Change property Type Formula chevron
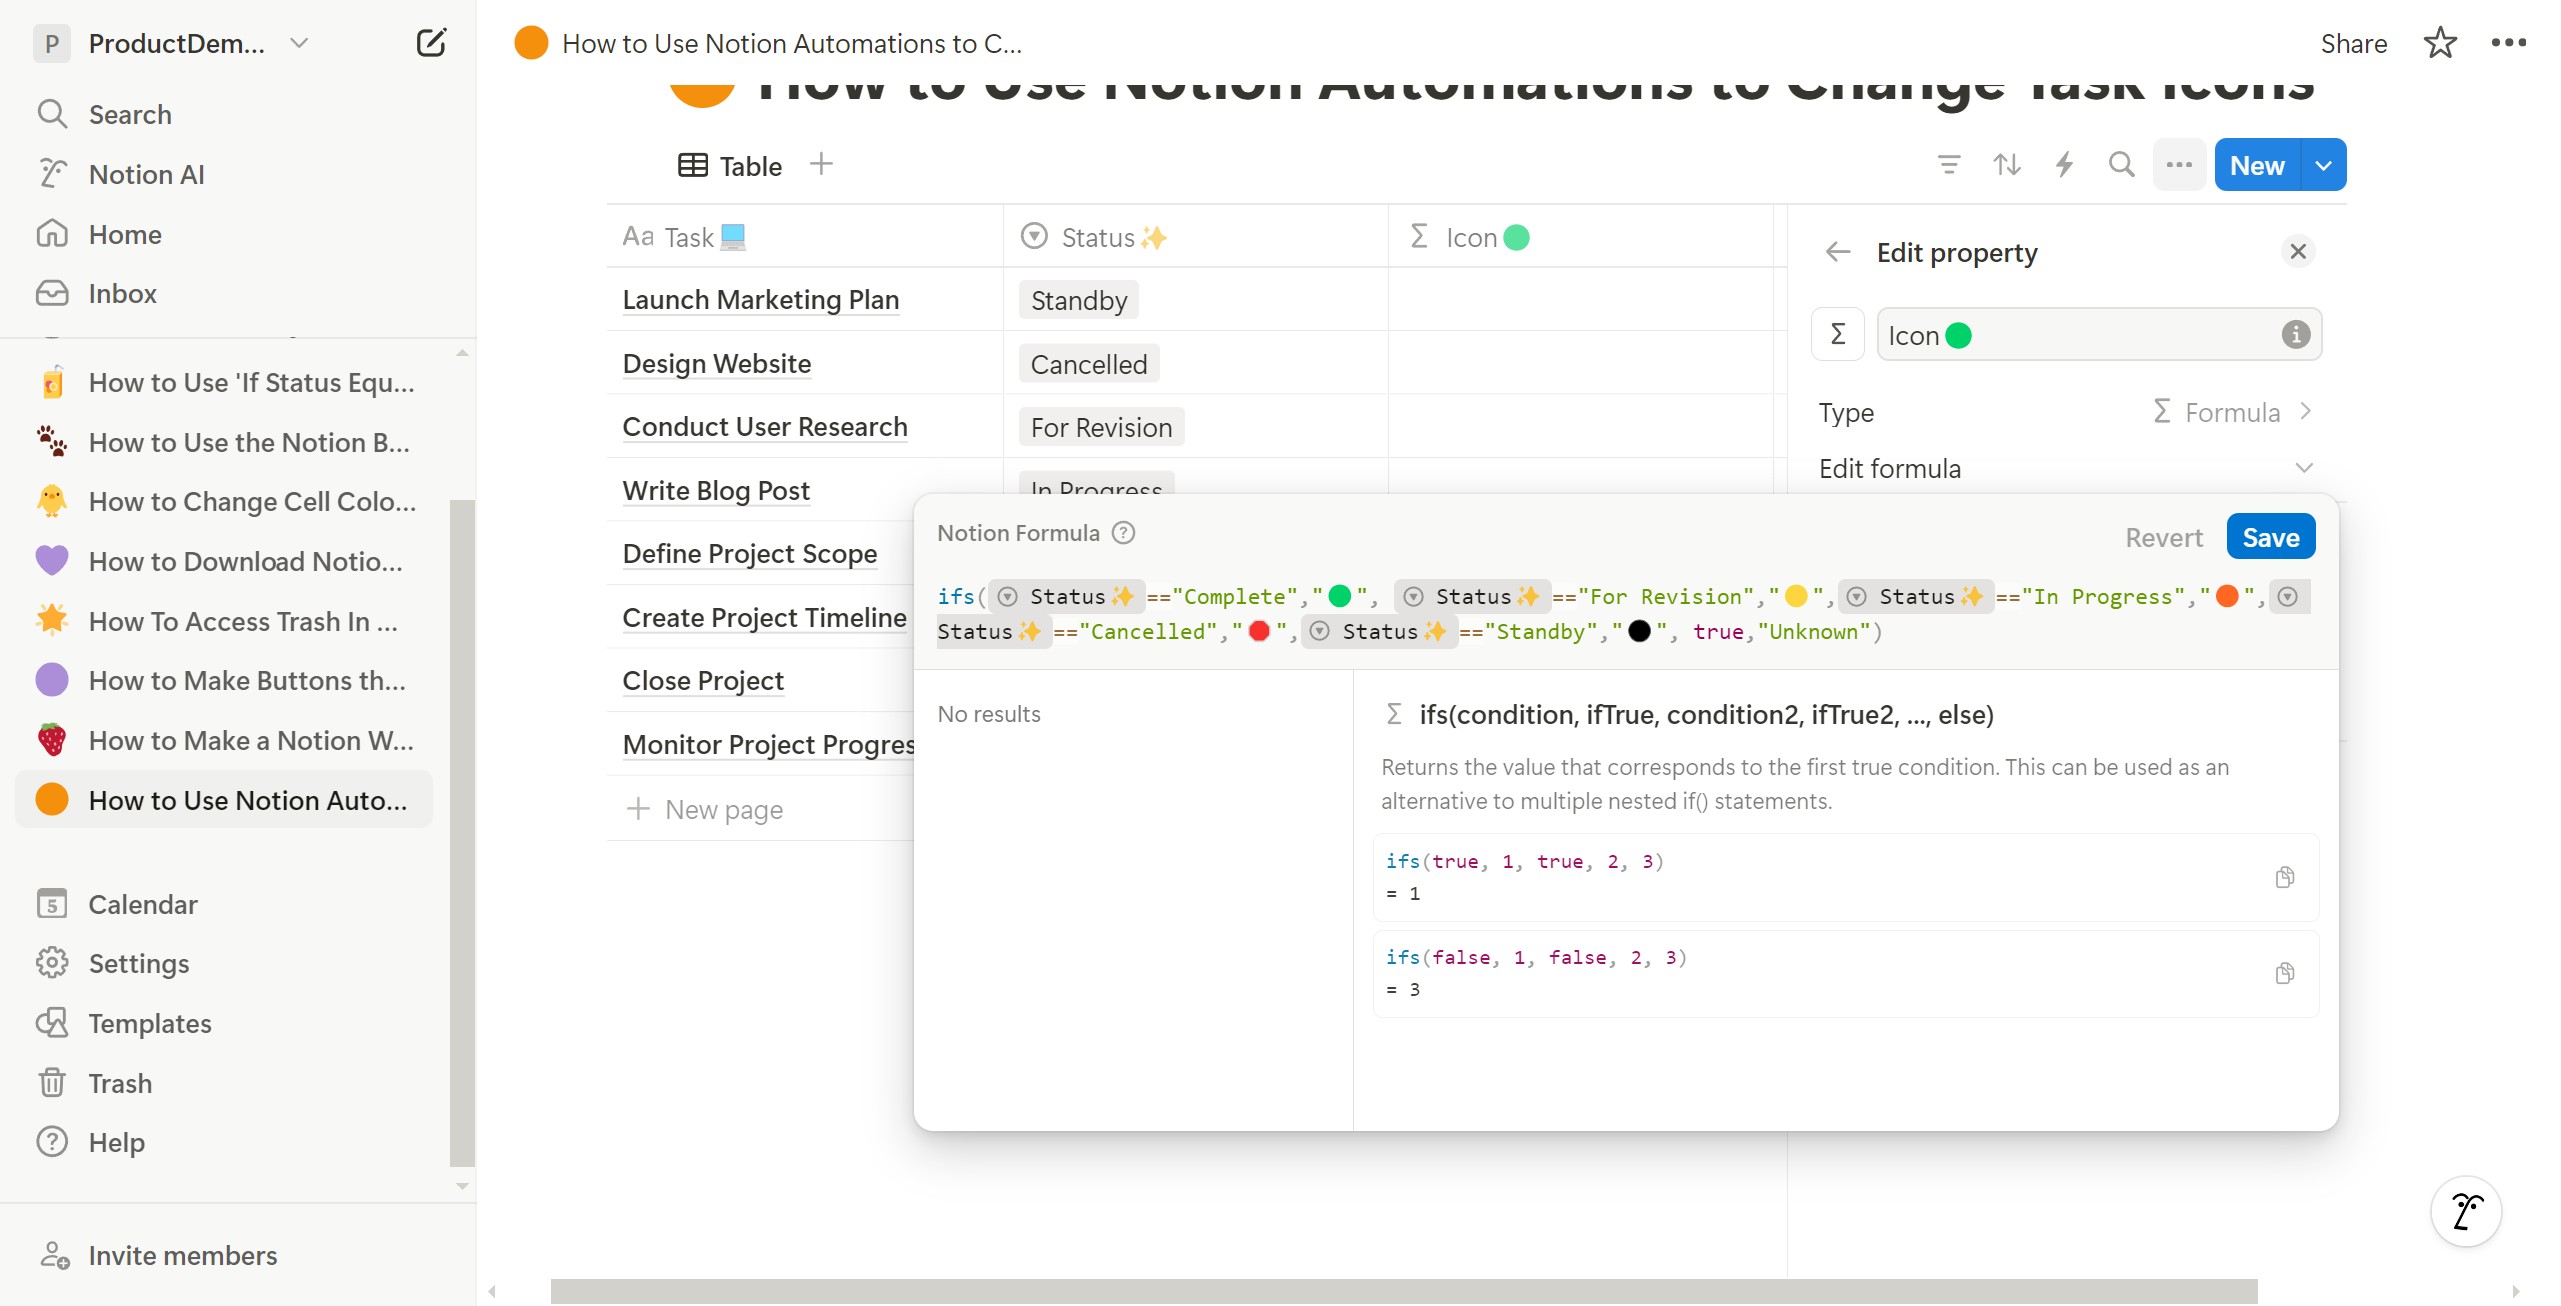2561x1306 pixels. point(2306,412)
